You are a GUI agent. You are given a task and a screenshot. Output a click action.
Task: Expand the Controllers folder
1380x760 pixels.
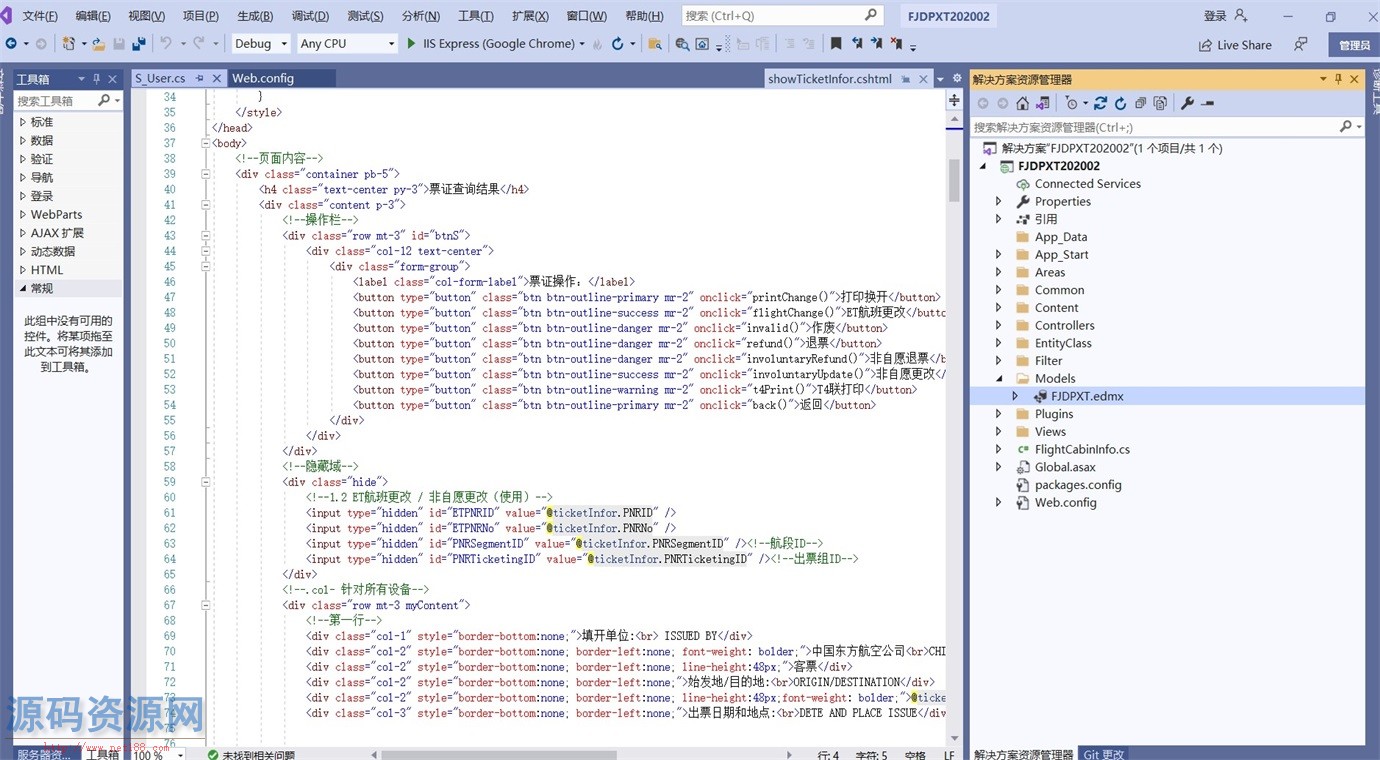click(x=998, y=325)
